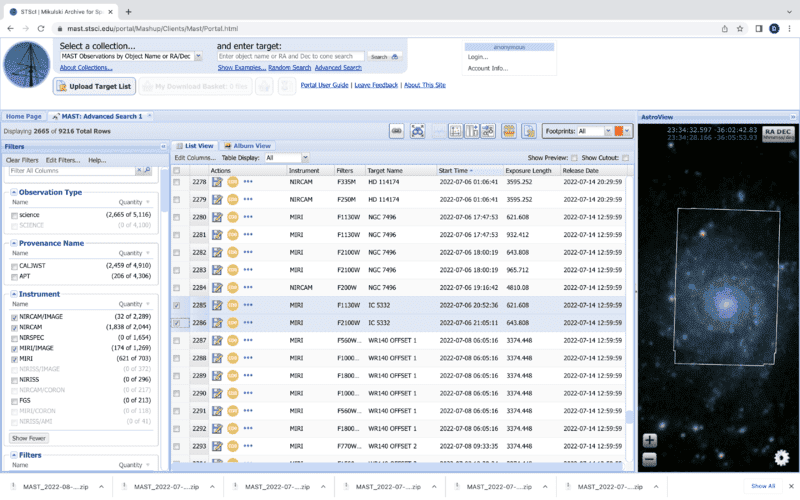Open details icon for row 2278

[217, 182]
